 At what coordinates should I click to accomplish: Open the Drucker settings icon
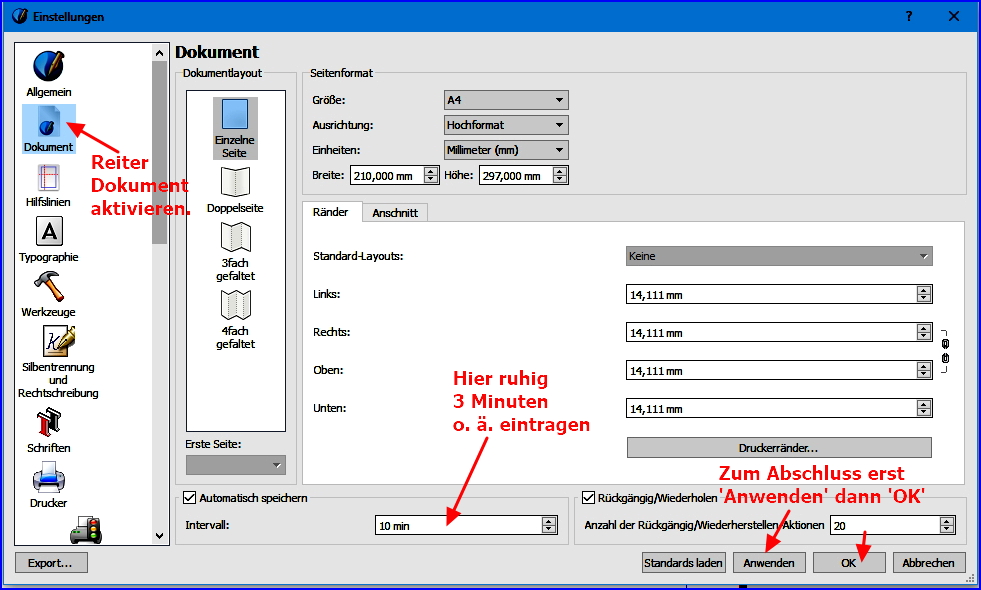48,480
